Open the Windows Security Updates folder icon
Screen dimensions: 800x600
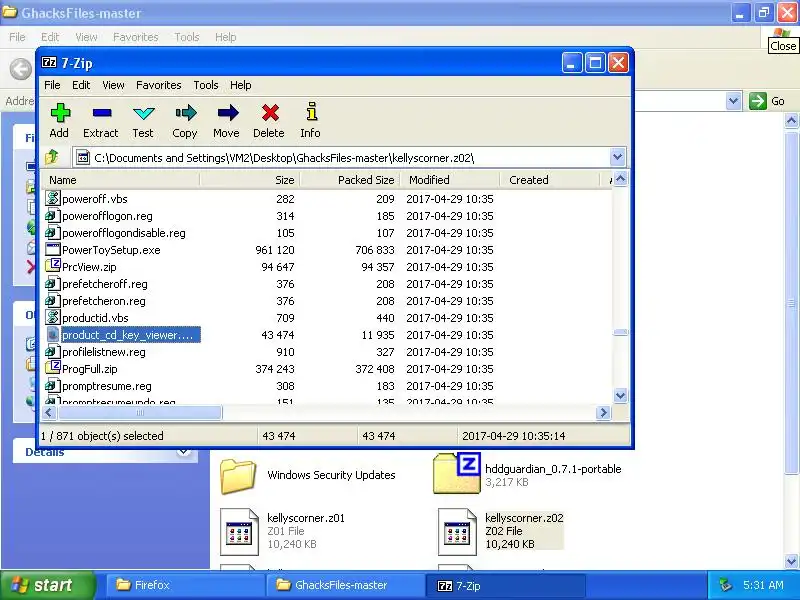(x=238, y=476)
